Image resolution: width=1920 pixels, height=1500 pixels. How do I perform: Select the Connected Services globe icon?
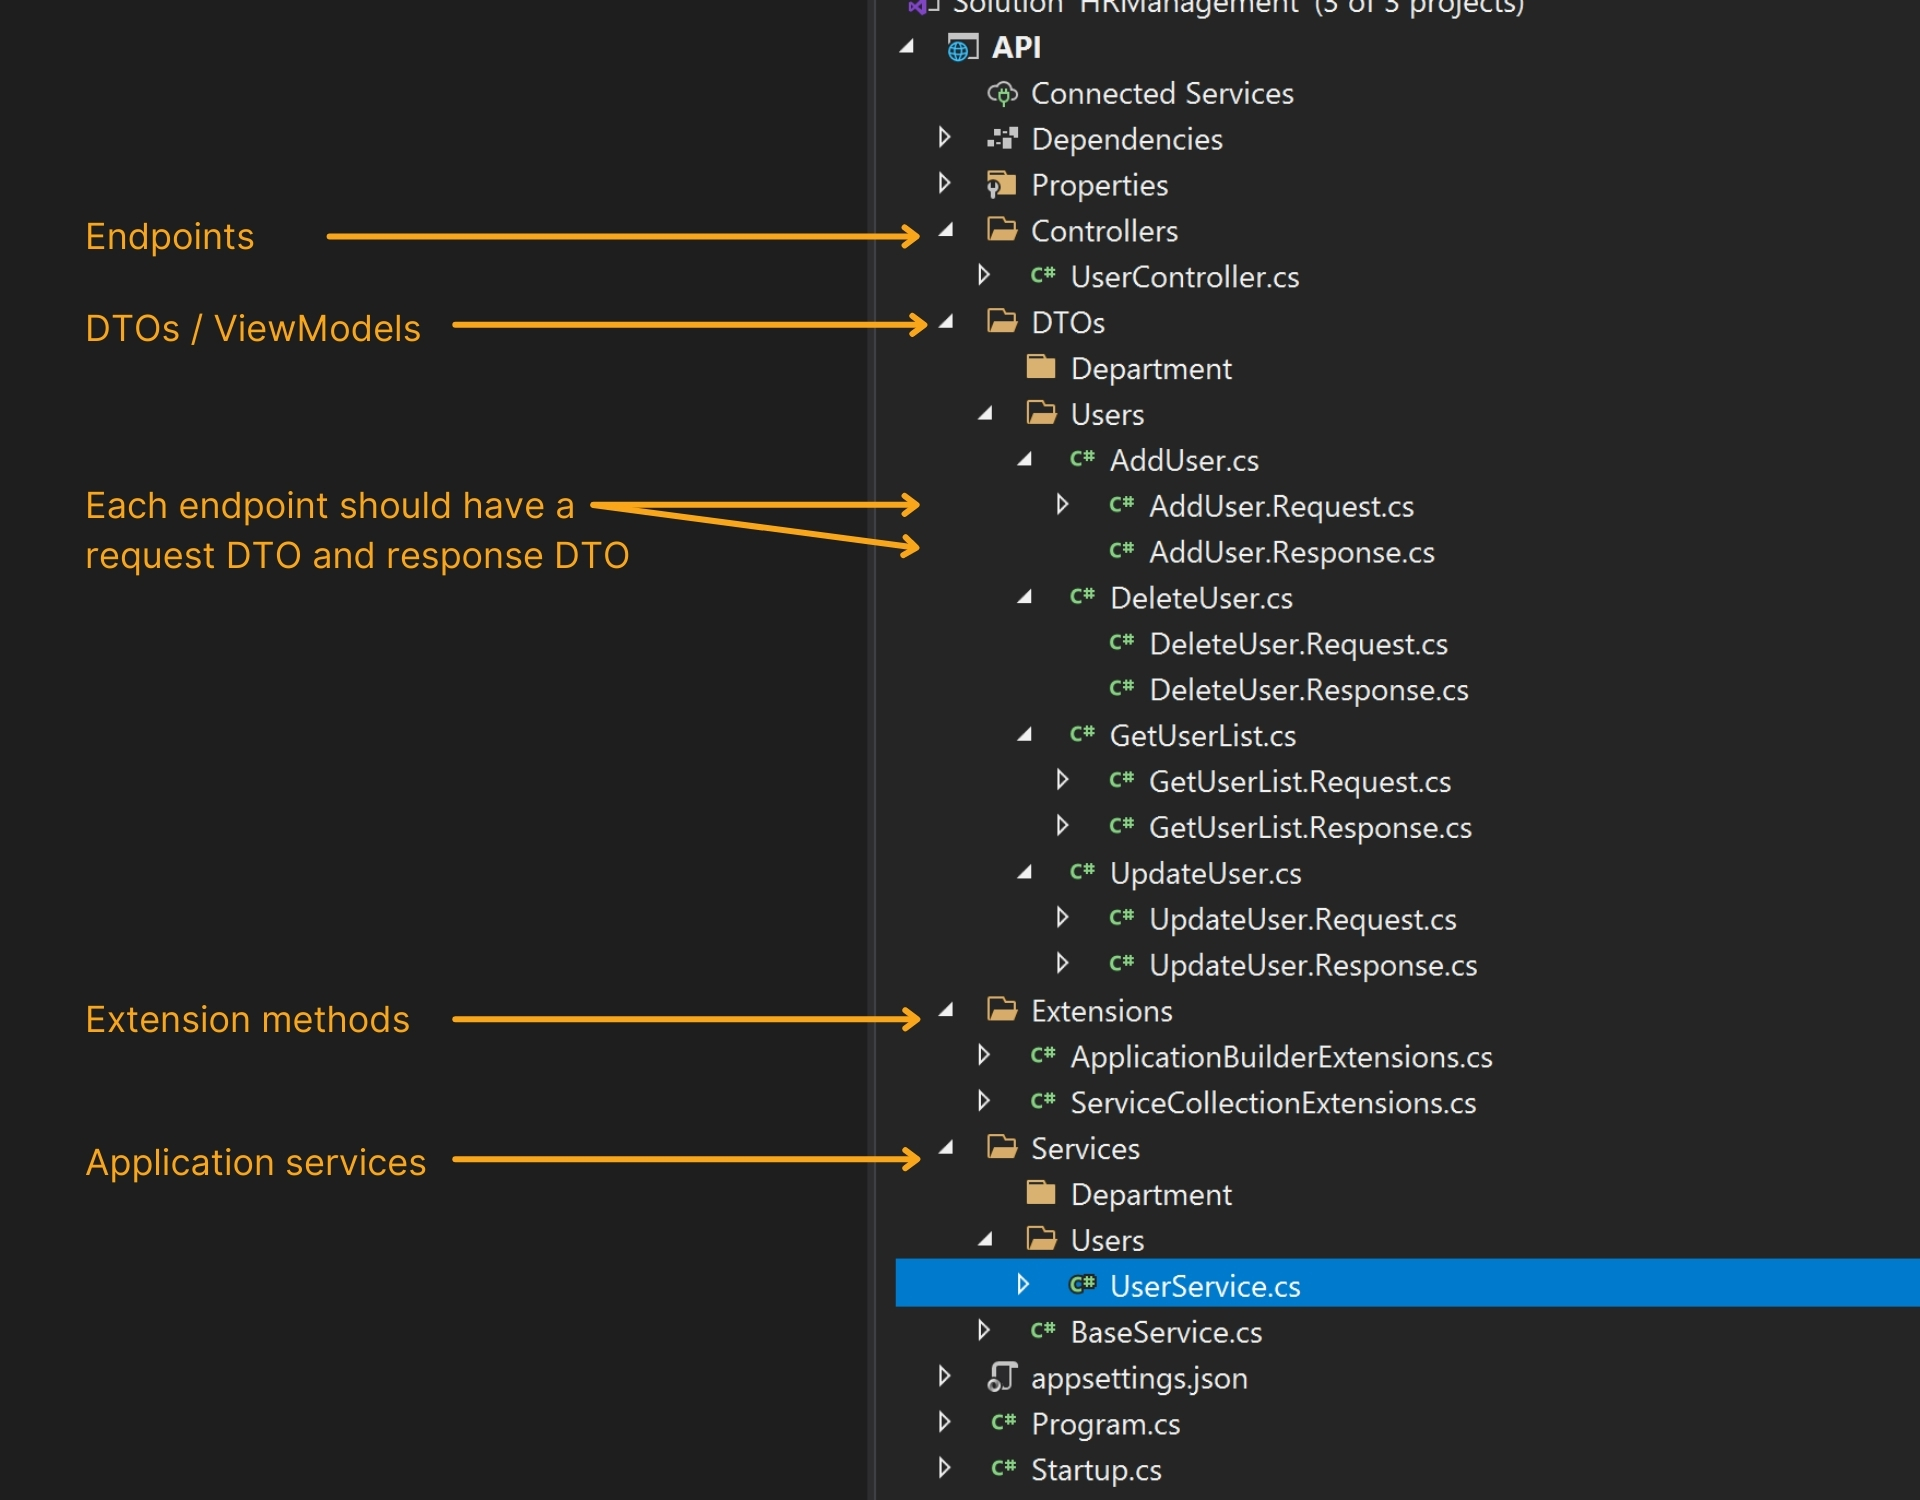click(1001, 93)
